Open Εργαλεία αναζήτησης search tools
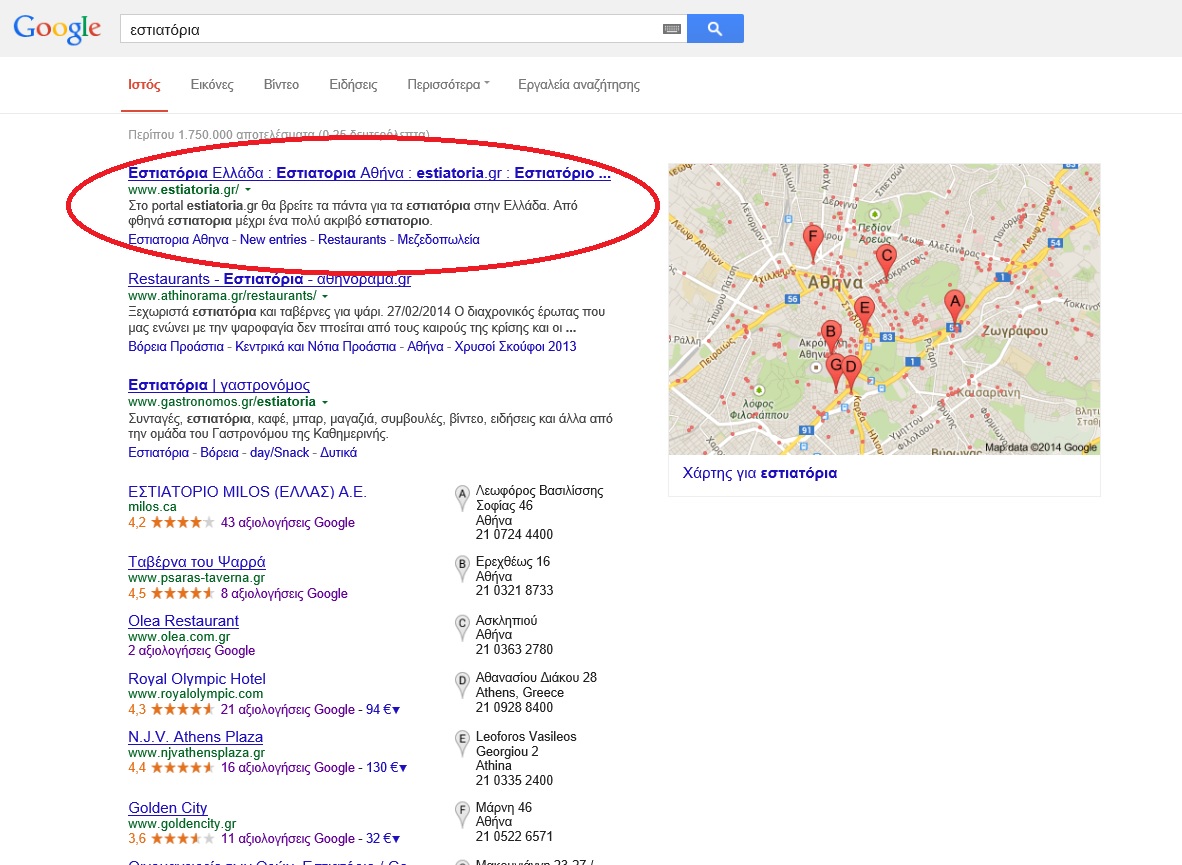 (x=579, y=84)
